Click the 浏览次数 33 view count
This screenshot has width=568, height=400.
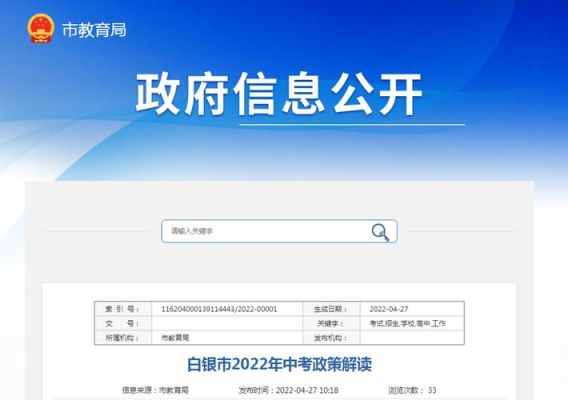click(412, 390)
